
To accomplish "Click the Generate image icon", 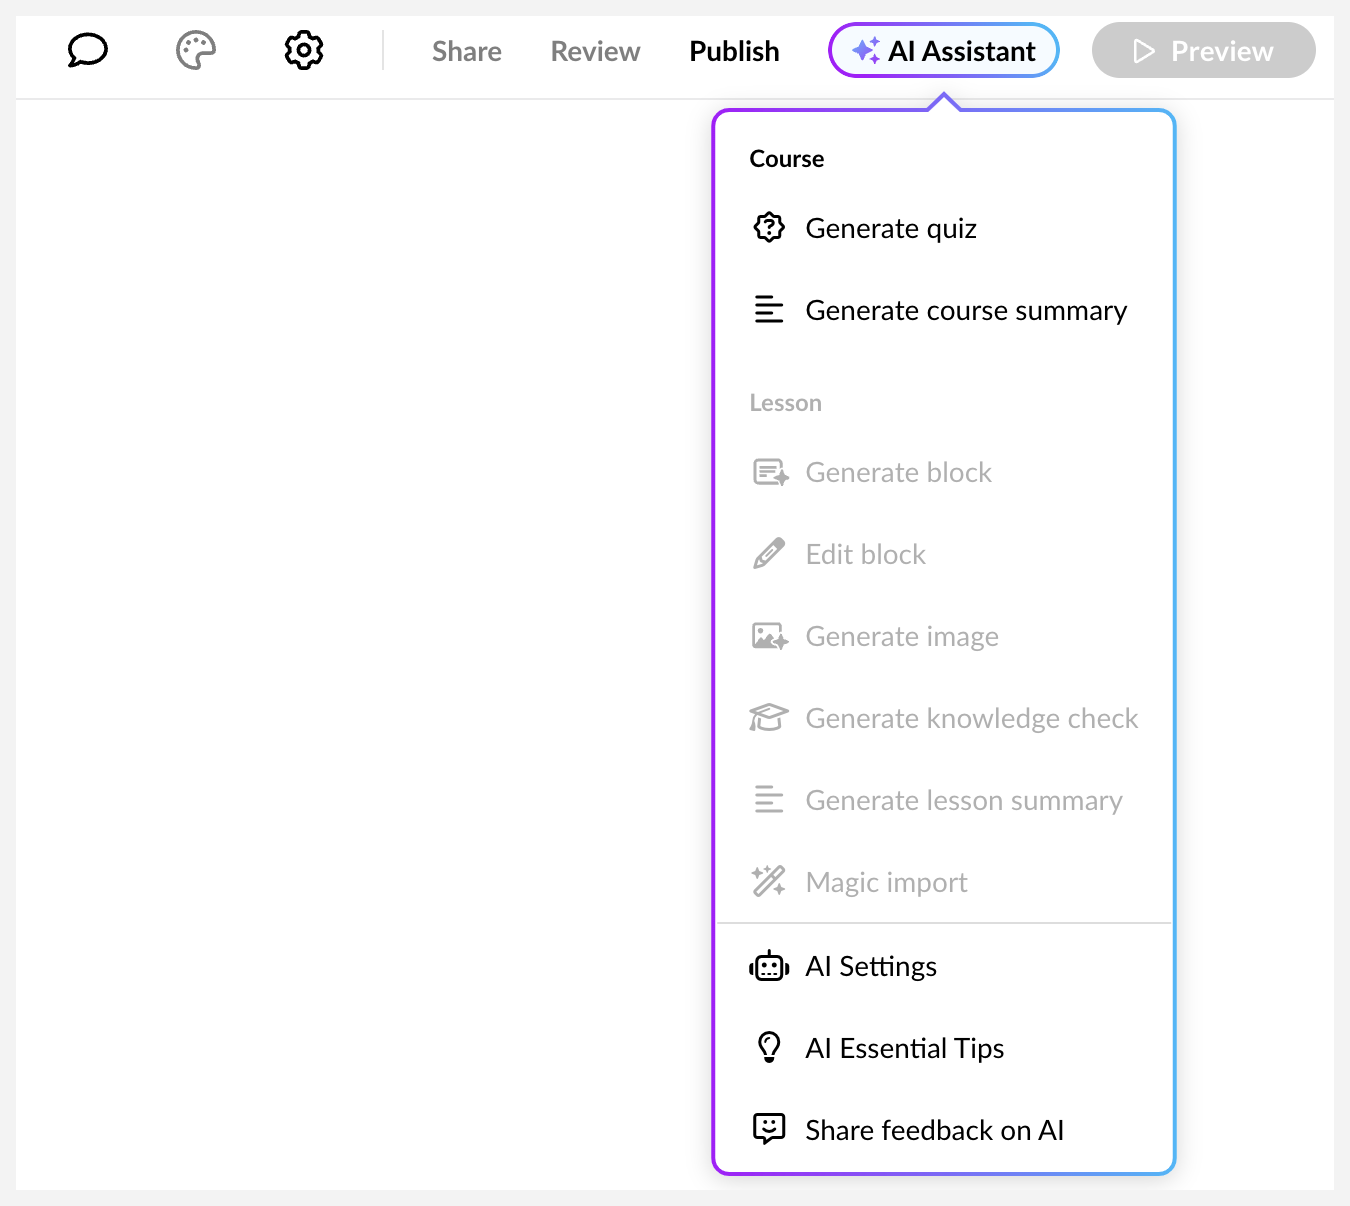I will [768, 635].
